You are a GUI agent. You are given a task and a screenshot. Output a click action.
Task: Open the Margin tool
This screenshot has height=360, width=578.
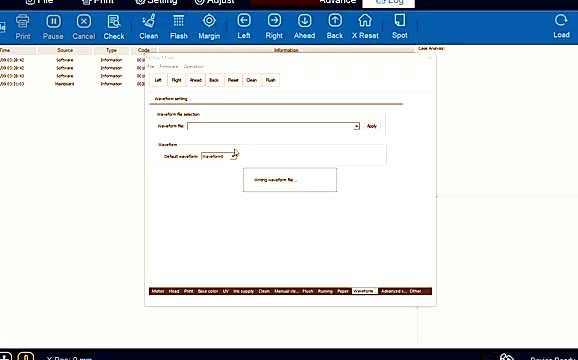[209, 27]
